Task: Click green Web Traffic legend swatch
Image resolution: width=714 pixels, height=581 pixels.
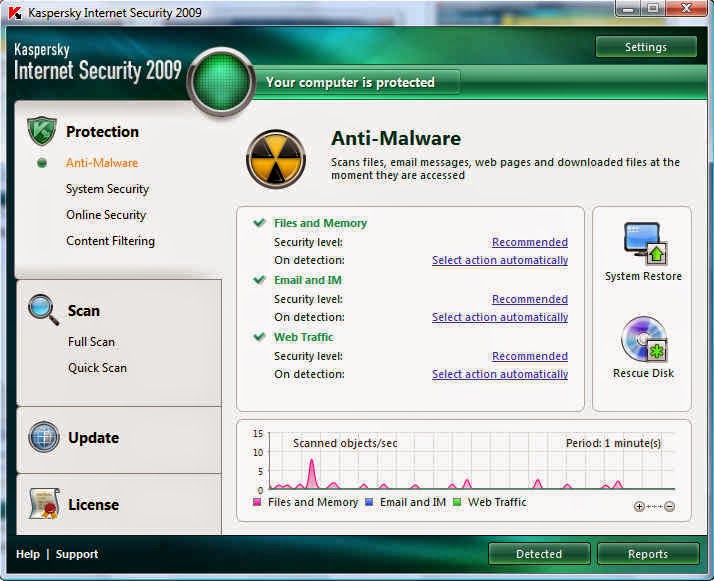Action: point(457,502)
